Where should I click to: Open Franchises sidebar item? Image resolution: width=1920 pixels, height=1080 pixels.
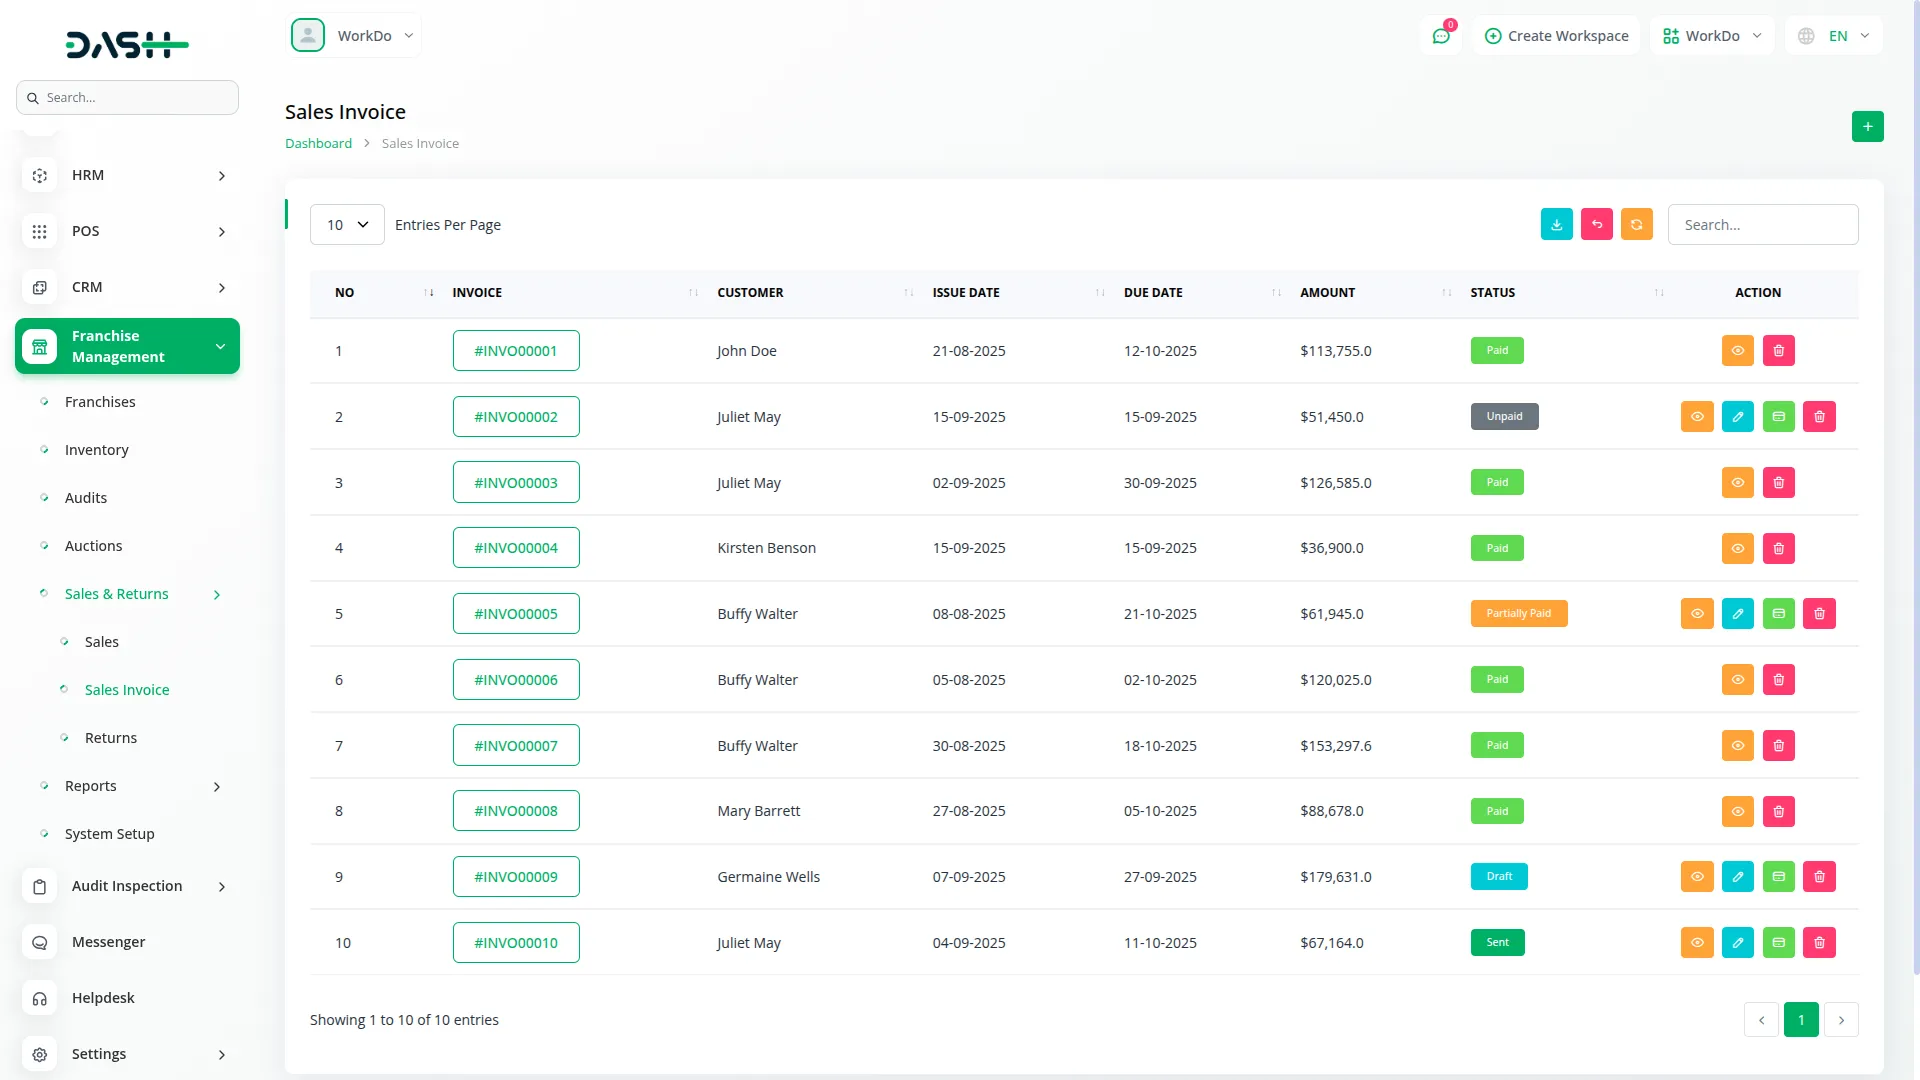(x=100, y=402)
